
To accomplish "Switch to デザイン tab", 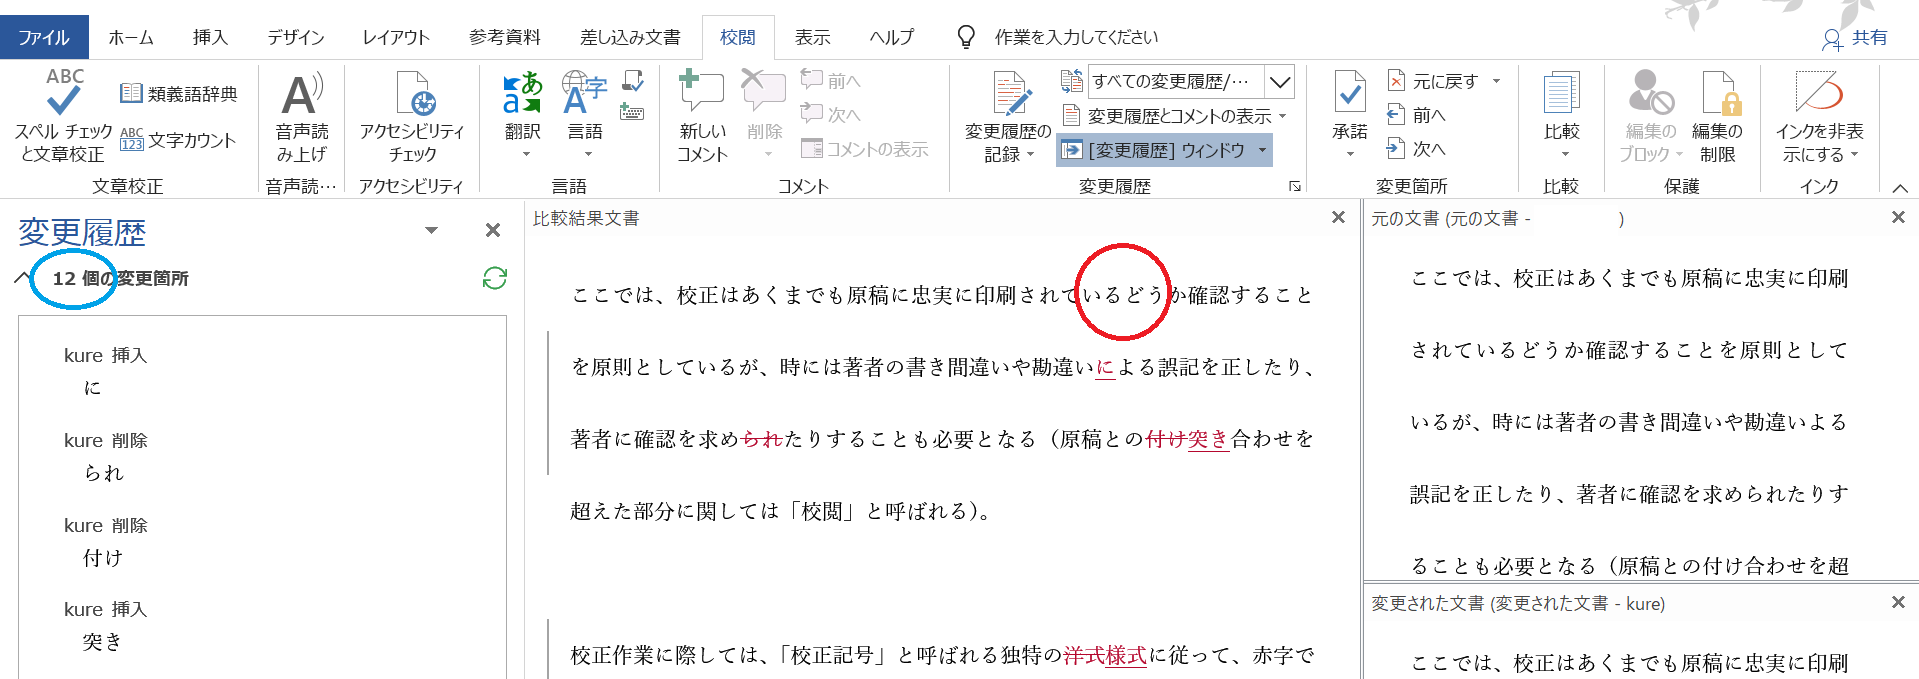I will (295, 37).
